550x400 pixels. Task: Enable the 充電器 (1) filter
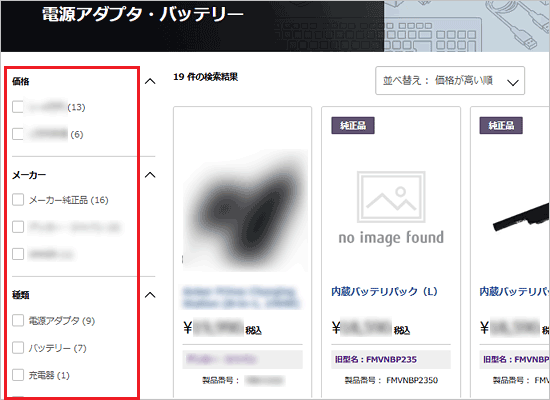pos(18,375)
